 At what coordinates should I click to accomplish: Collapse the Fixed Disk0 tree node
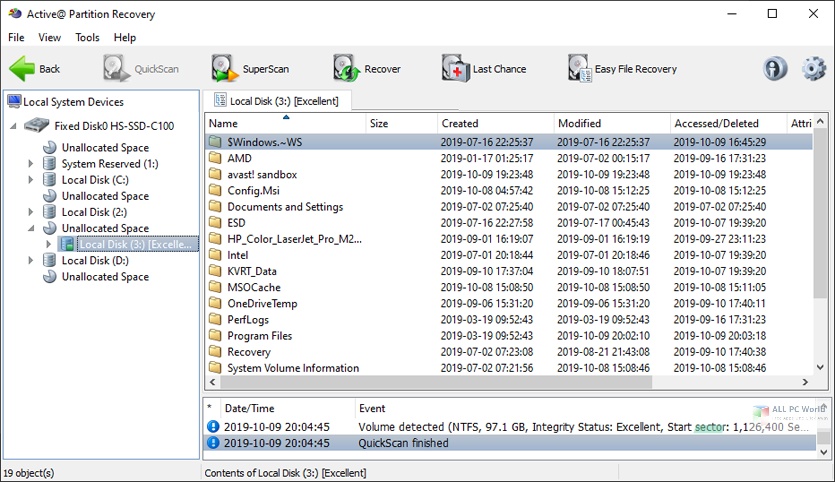point(15,126)
